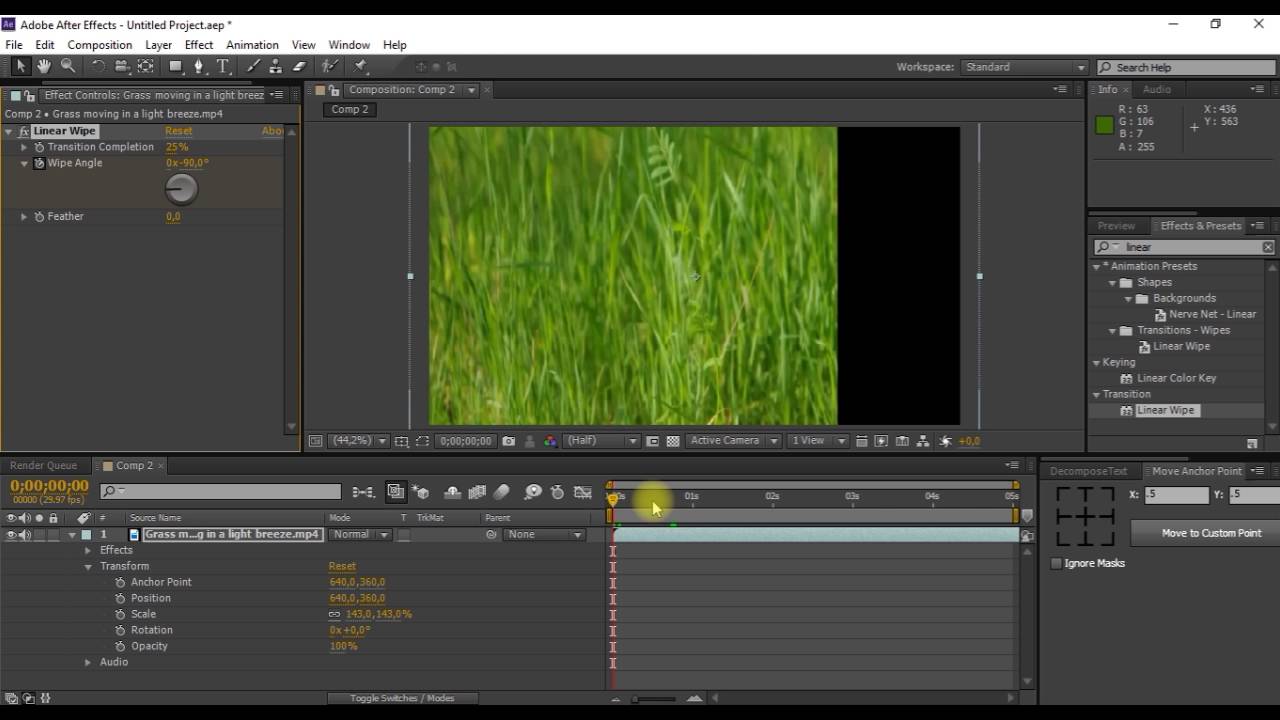Toggle Wipe Angle stopwatch keyframing
The image size is (1280, 720).
coord(40,163)
